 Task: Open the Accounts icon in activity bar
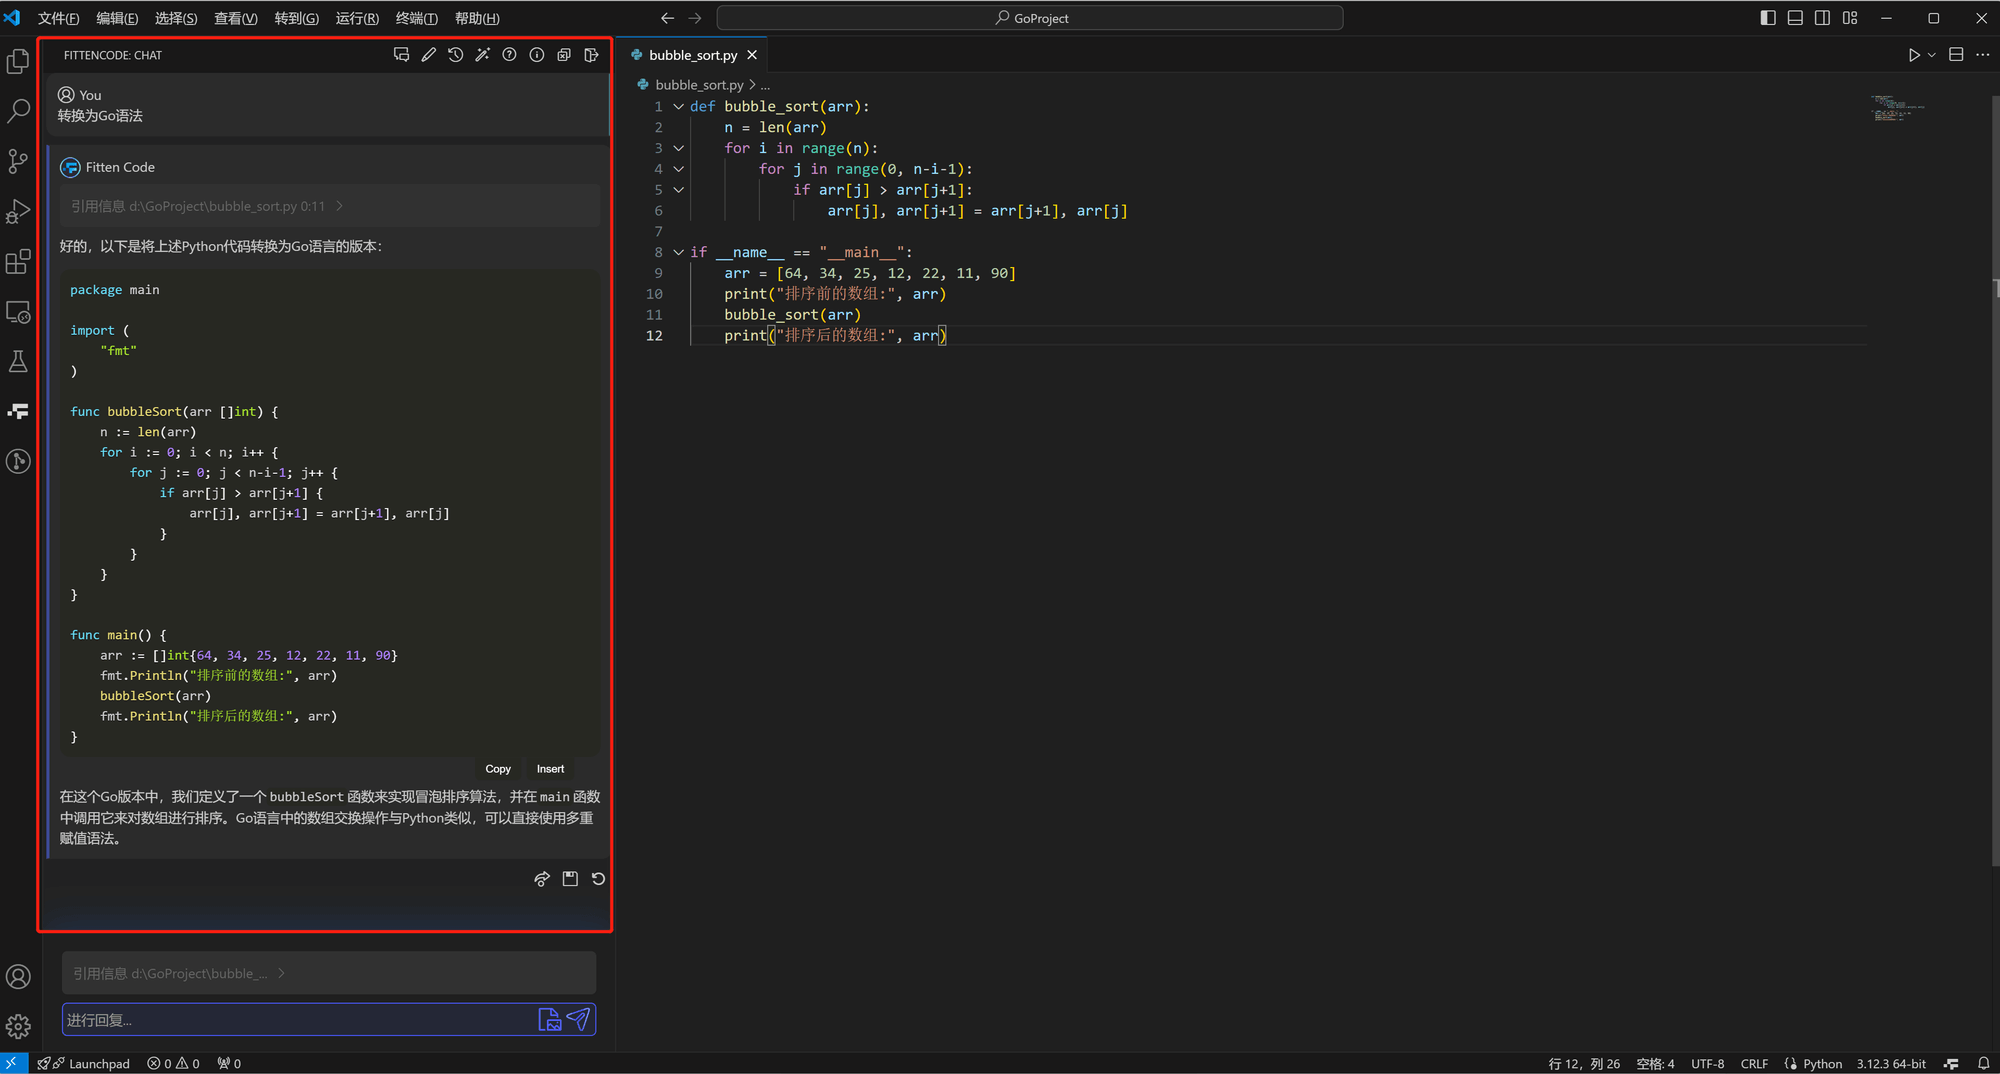coord(18,977)
